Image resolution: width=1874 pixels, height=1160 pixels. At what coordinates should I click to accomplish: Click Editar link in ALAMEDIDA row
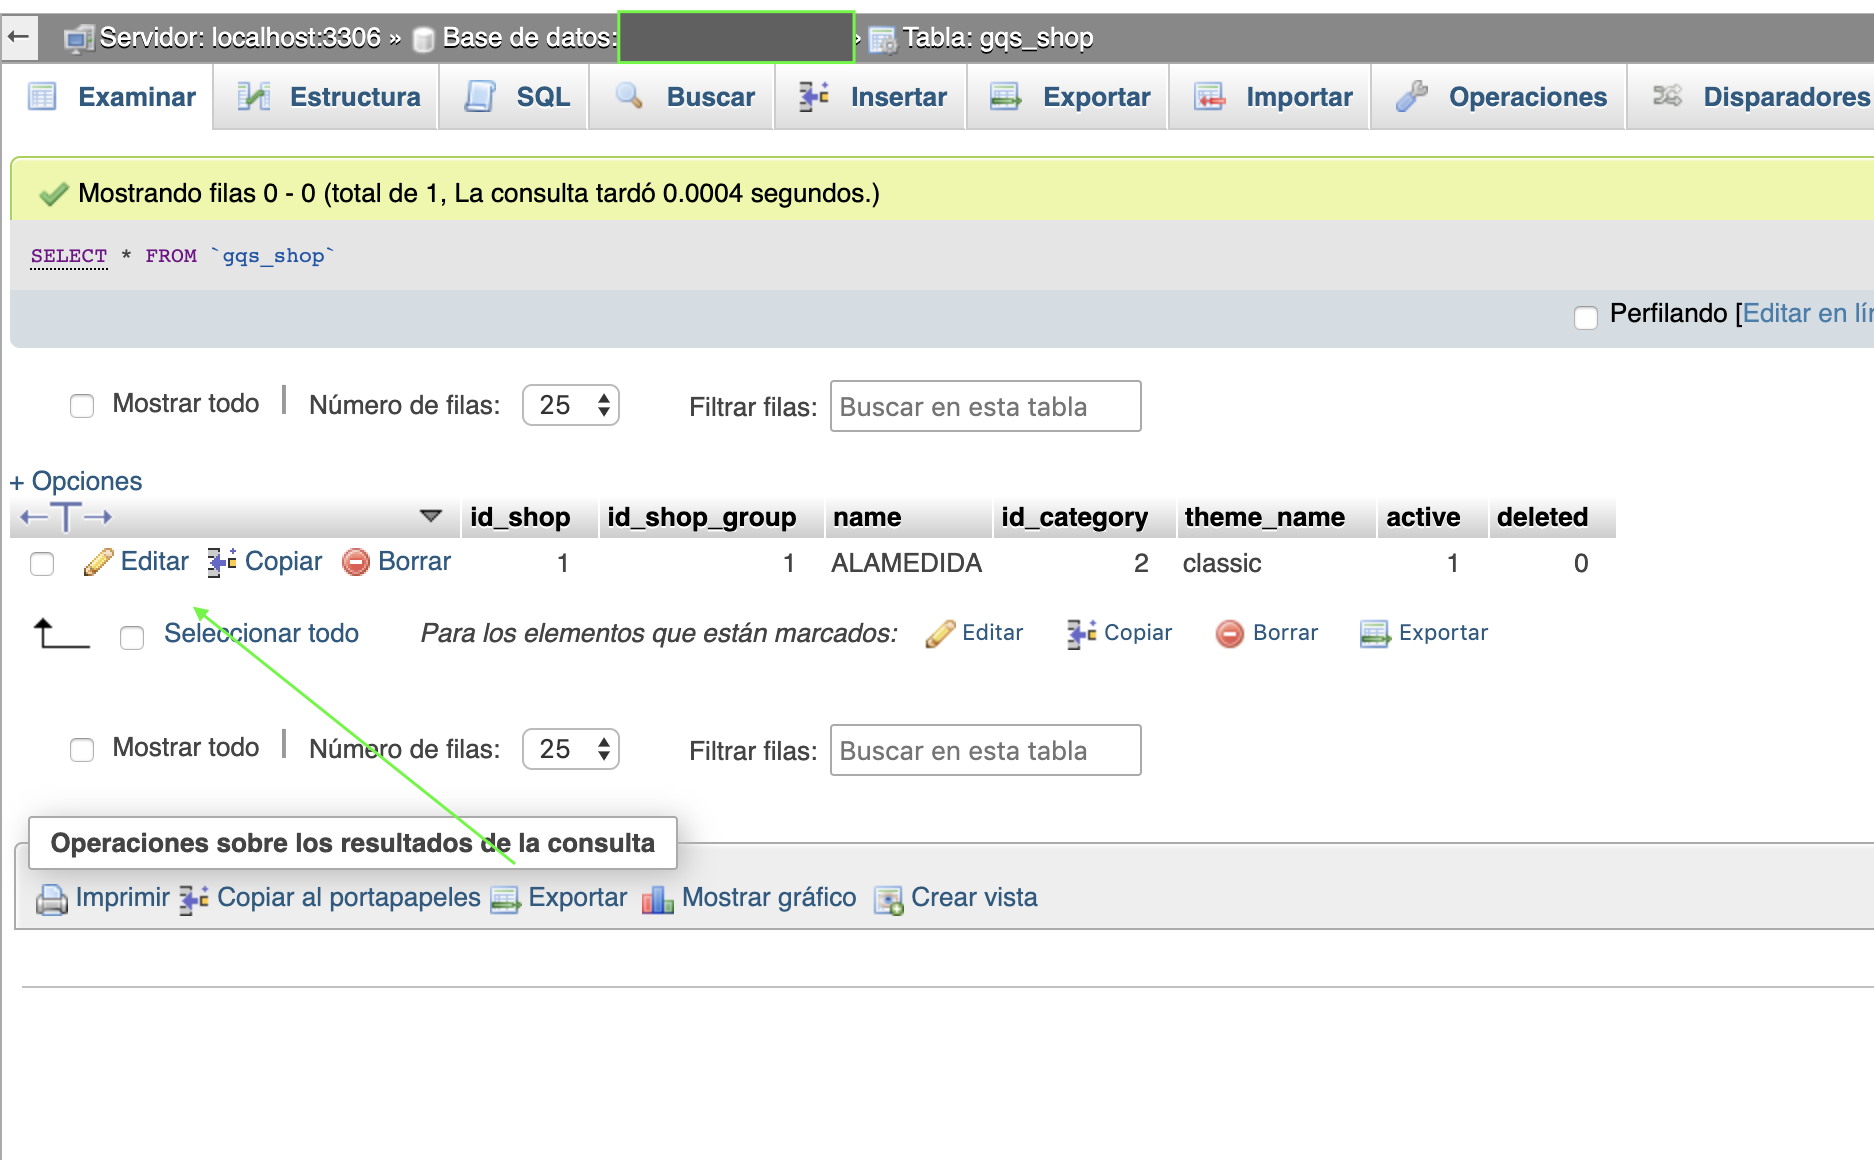[x=155, y=561]
